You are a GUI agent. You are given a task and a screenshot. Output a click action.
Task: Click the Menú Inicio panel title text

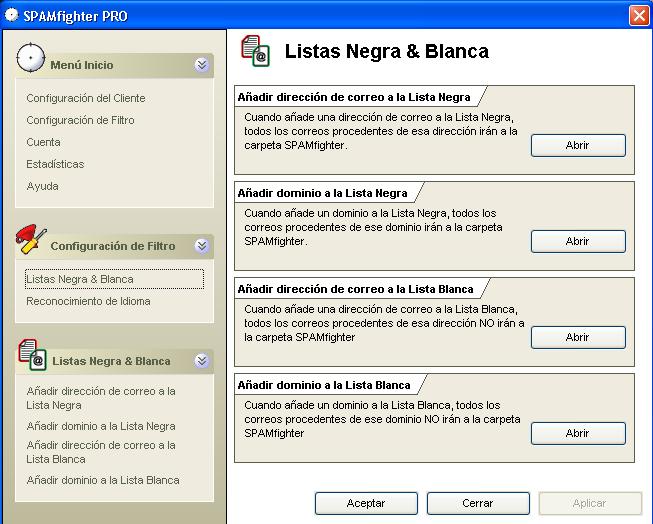(82, 65)
